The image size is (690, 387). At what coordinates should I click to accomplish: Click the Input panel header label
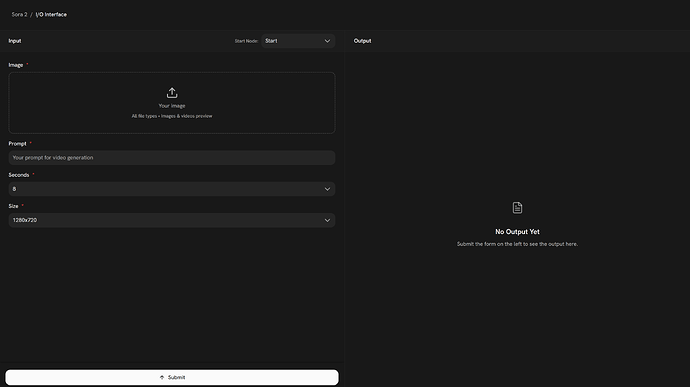tap(15, 41)
